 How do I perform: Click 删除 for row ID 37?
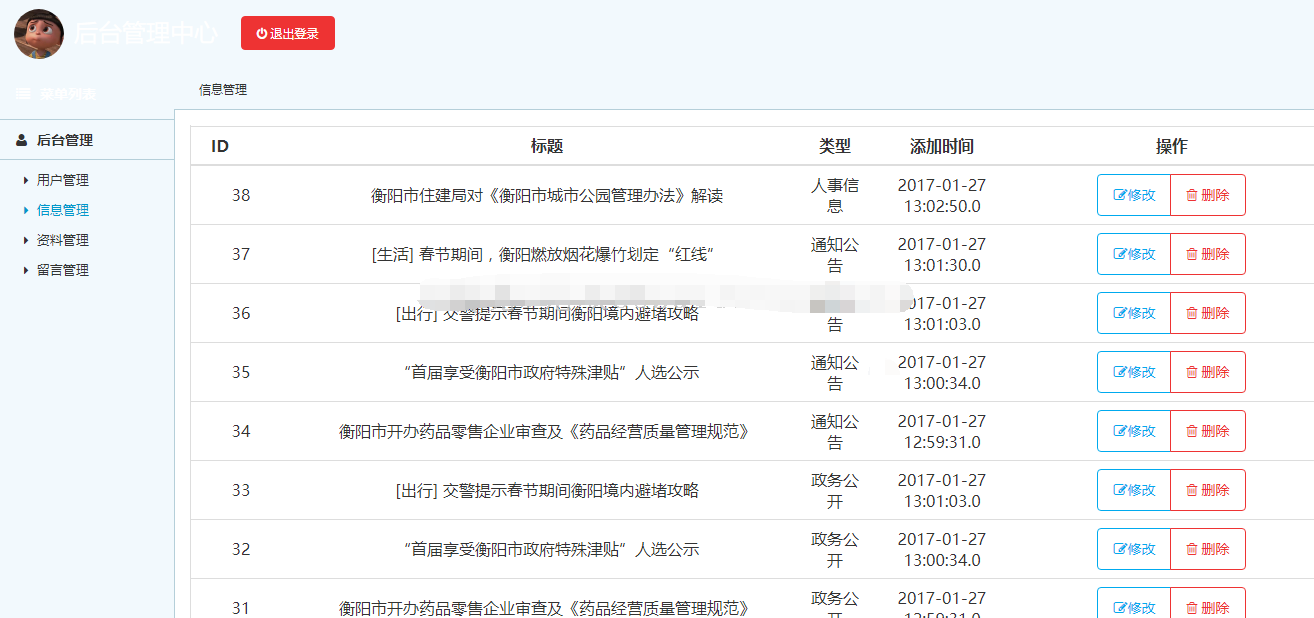click(1208, 254)
